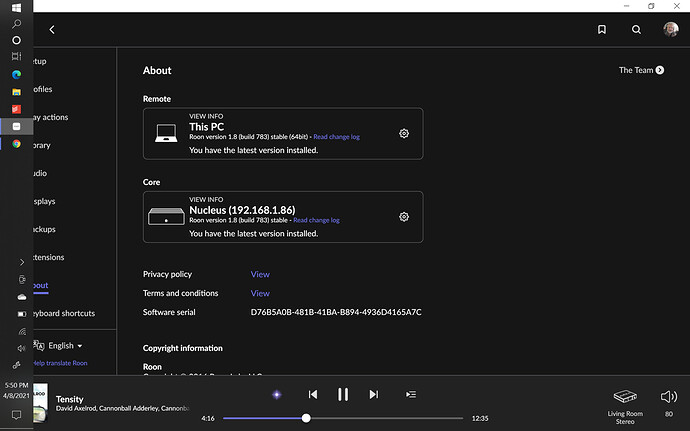Open the Windows Start button

coord(16,7)
